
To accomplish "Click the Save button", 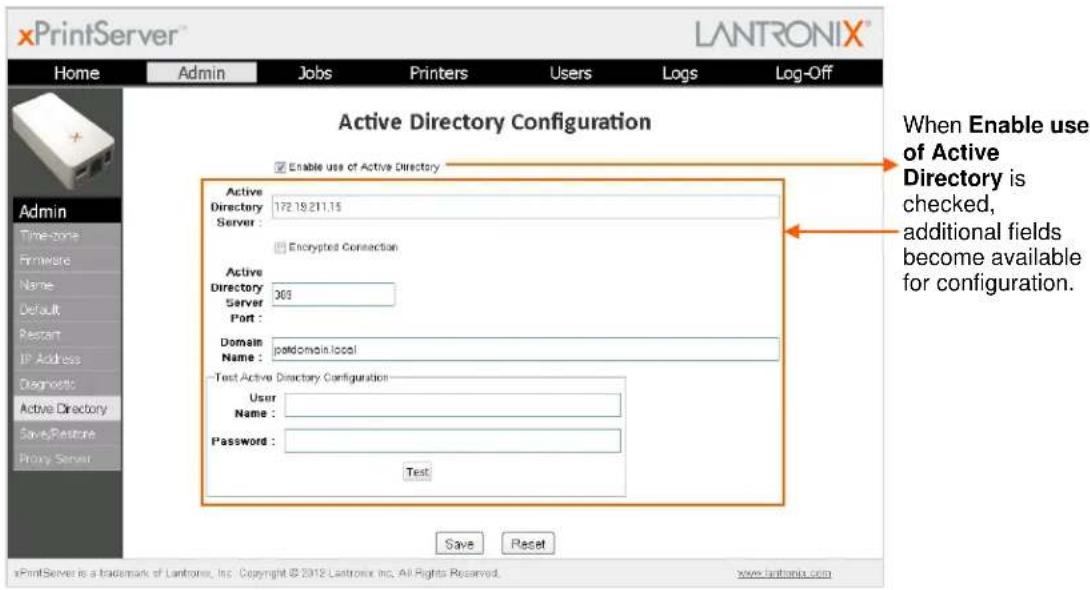I will 459,543.
